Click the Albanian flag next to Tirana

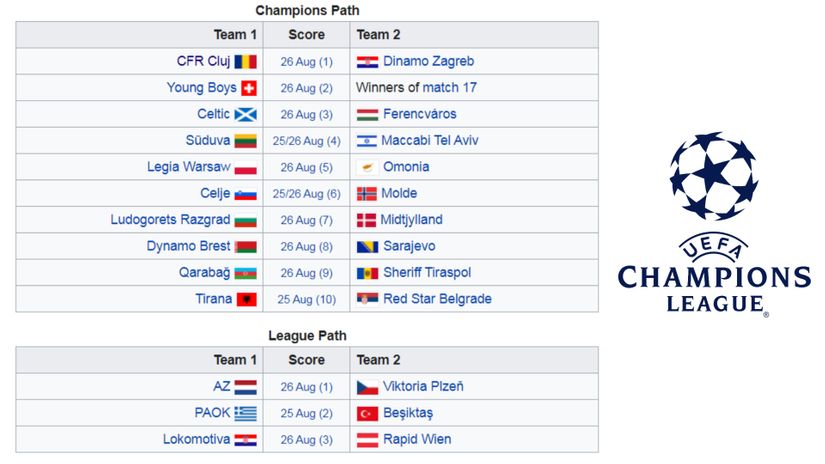click(246, 299)
